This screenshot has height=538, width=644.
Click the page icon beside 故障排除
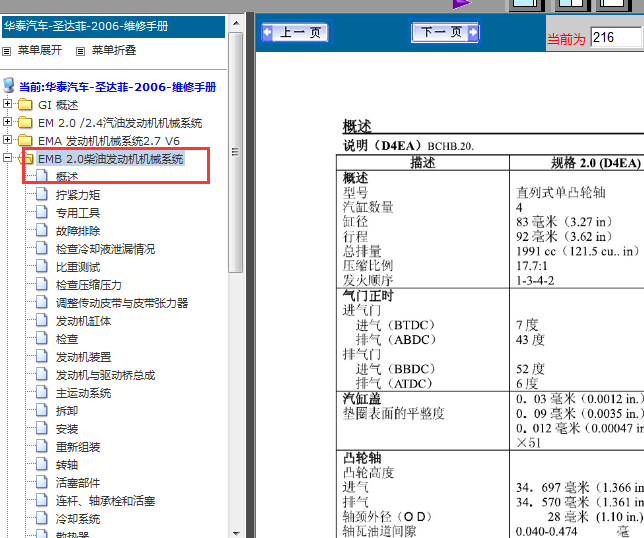[41, 230]
